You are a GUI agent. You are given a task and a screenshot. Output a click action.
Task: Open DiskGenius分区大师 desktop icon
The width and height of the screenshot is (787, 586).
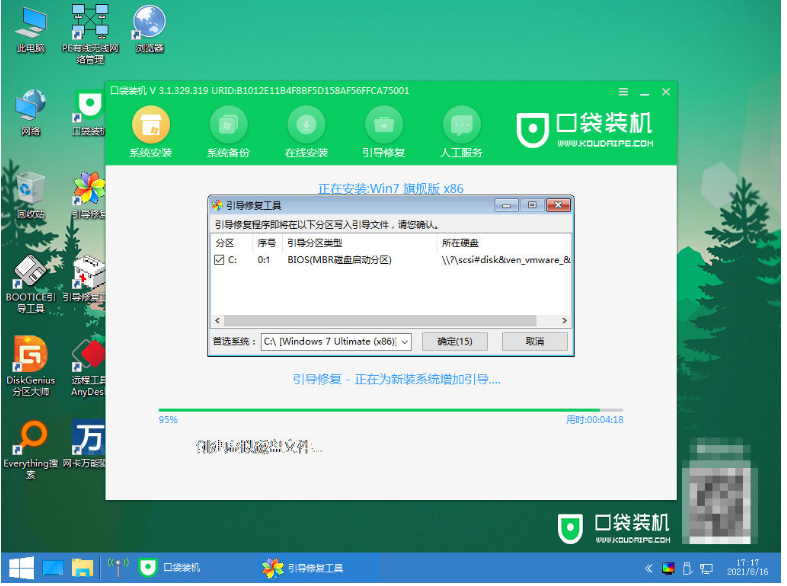(x=31, y=367)
